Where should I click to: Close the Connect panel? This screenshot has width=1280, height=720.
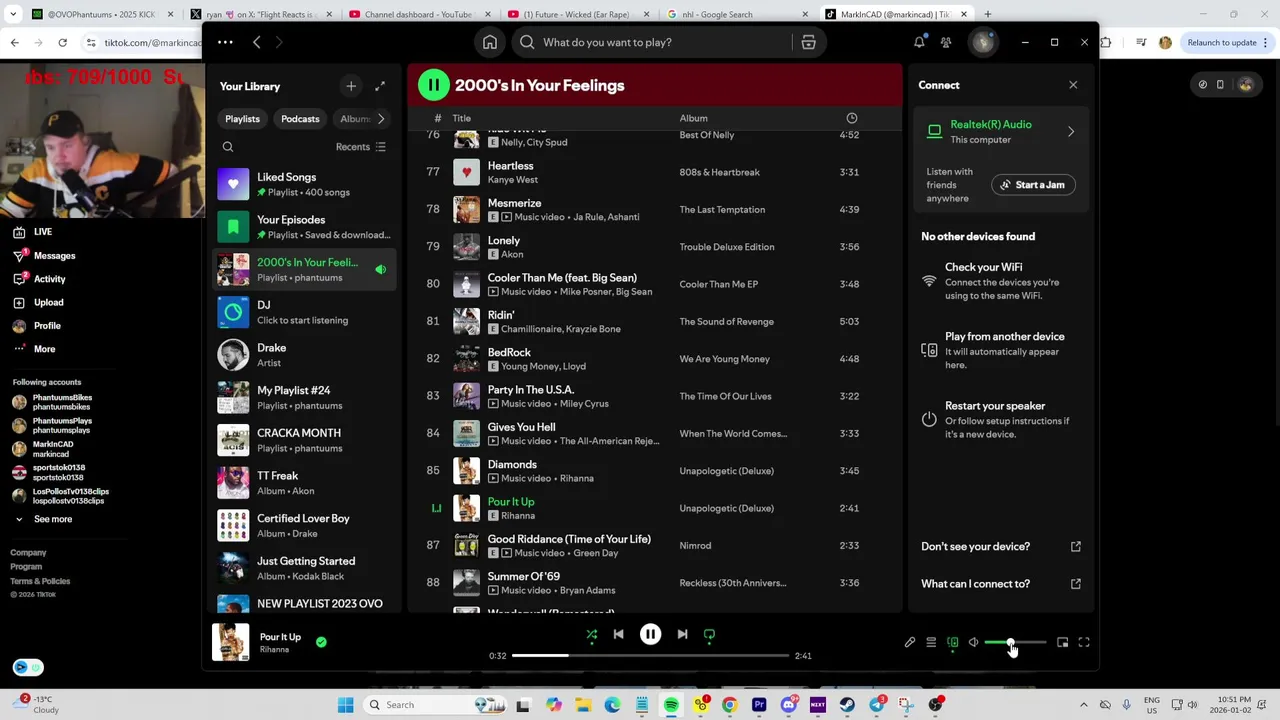coord(1073,85)
